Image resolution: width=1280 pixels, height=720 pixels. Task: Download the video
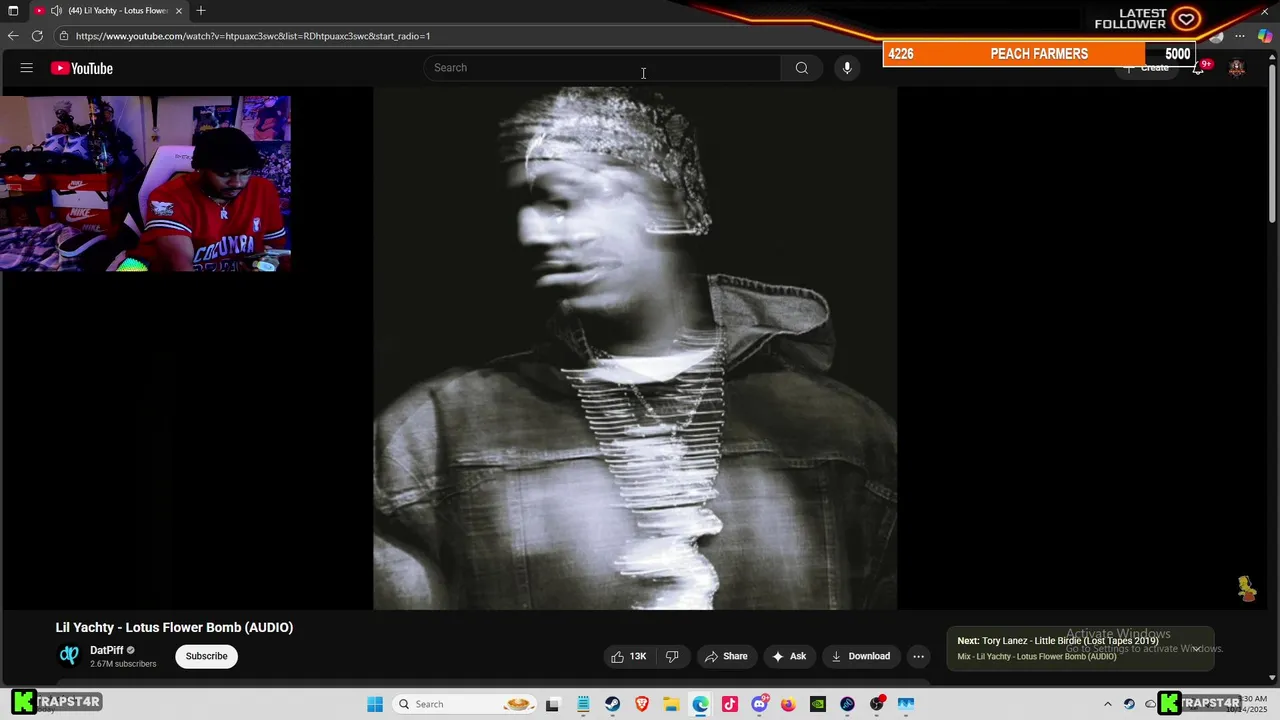860,656
